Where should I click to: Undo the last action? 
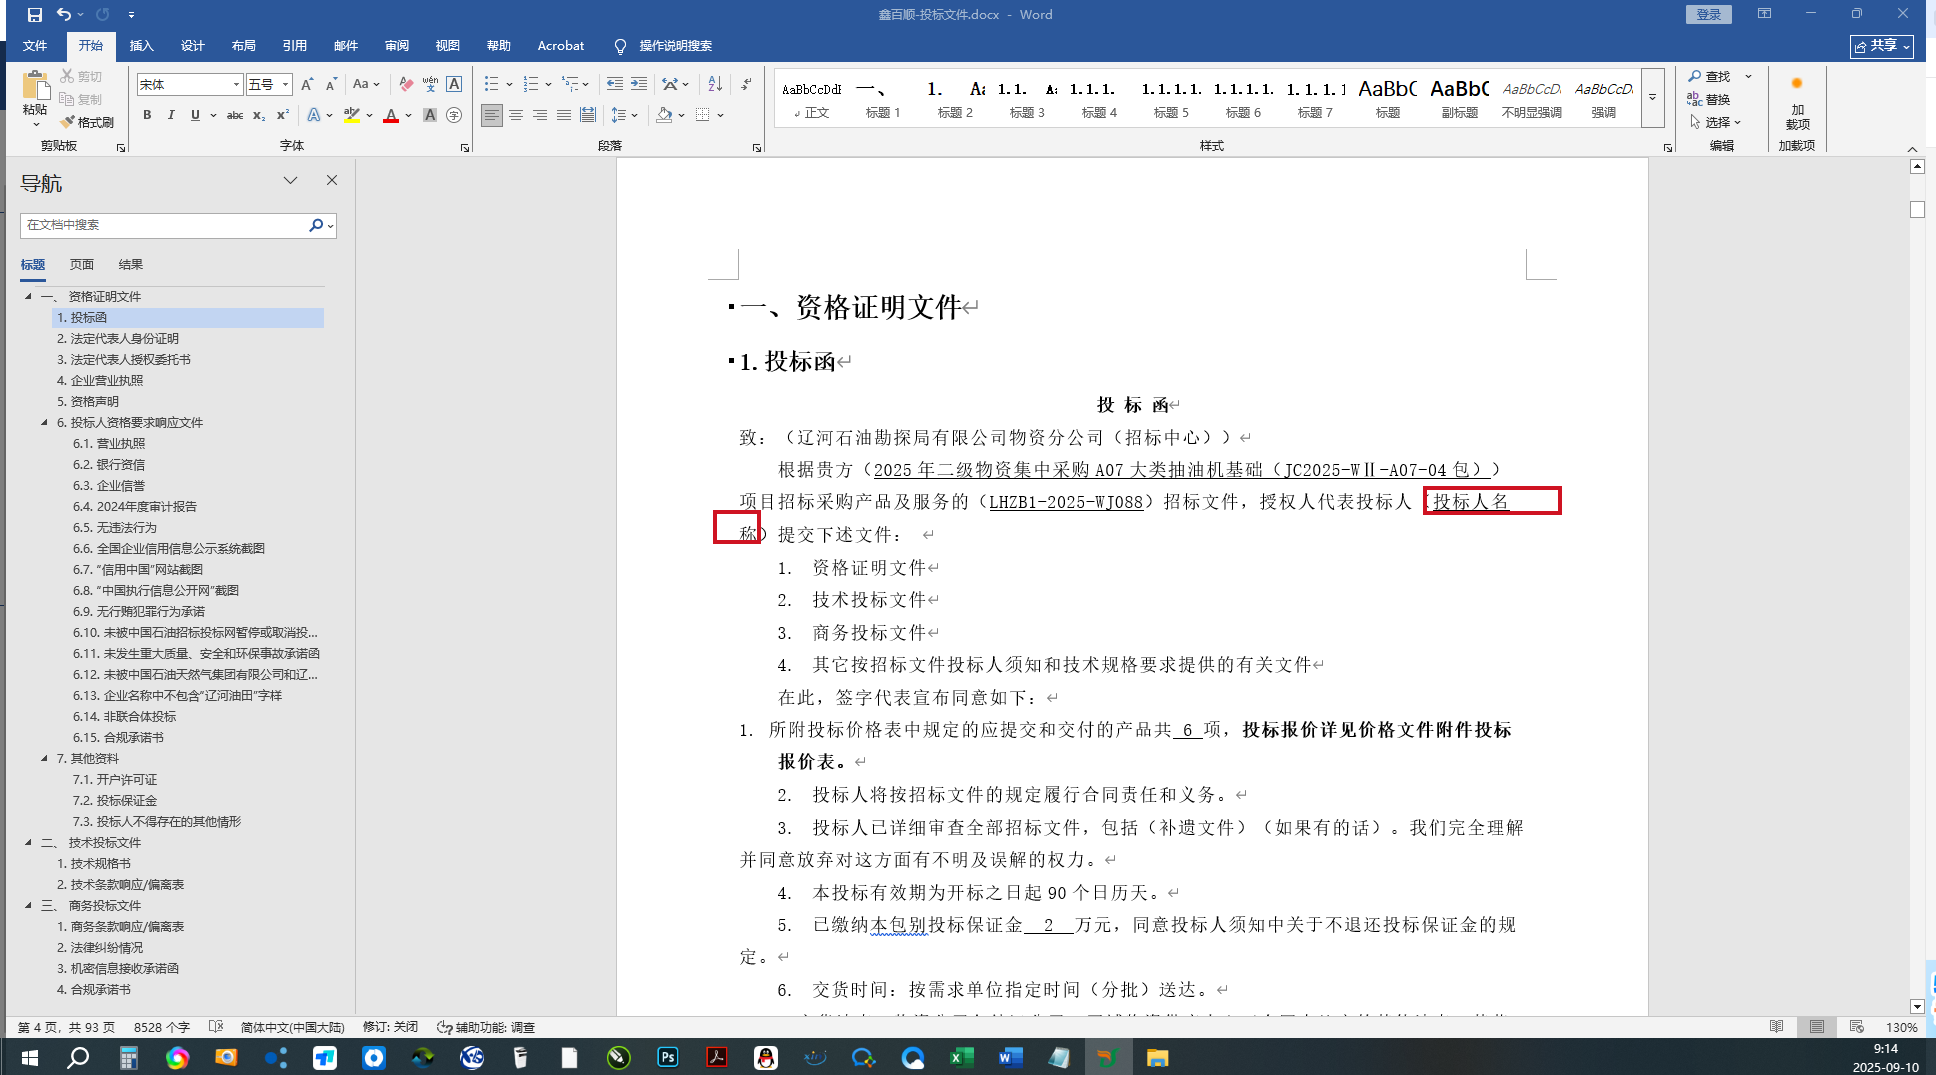[x=64, y=15]
